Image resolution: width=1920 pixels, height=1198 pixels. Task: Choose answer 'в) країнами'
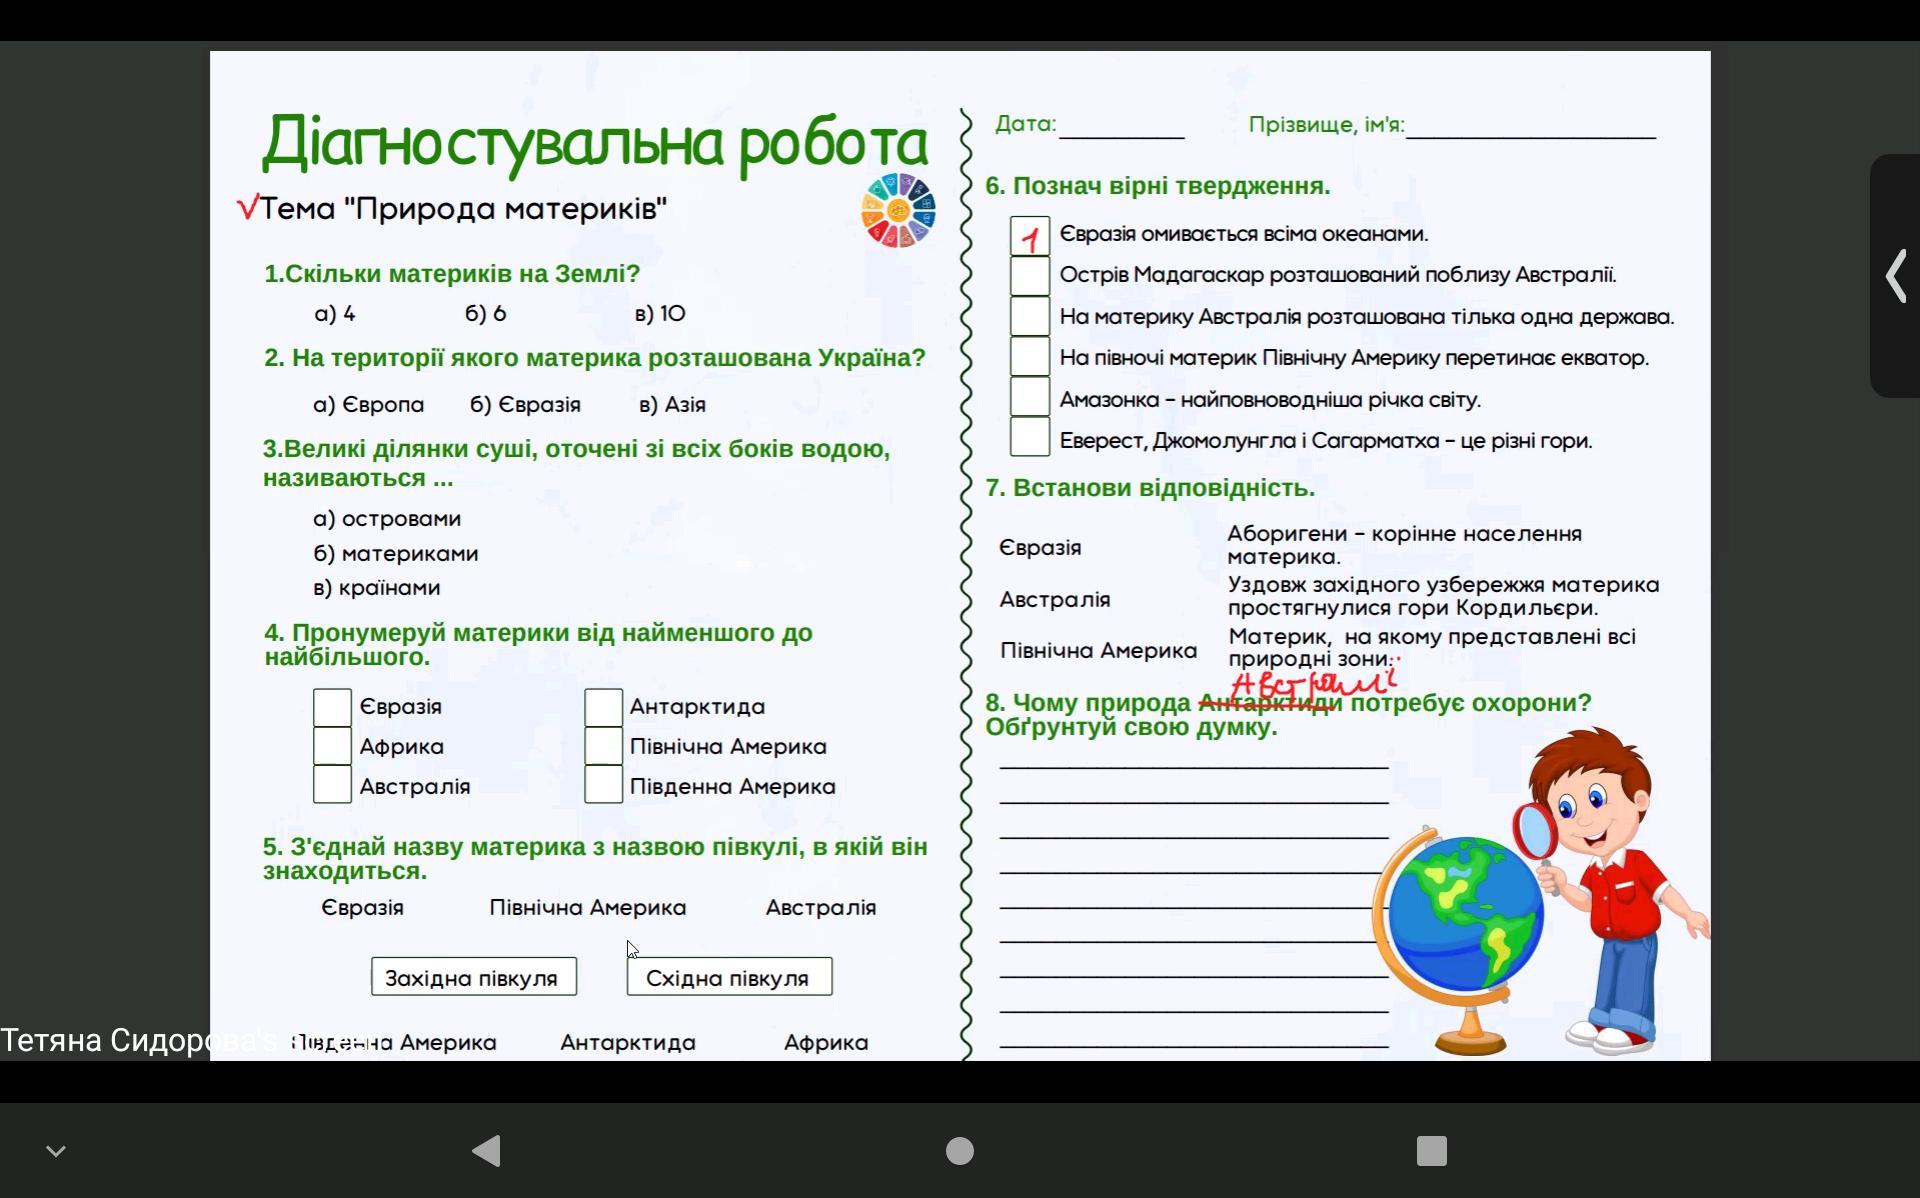377,588
